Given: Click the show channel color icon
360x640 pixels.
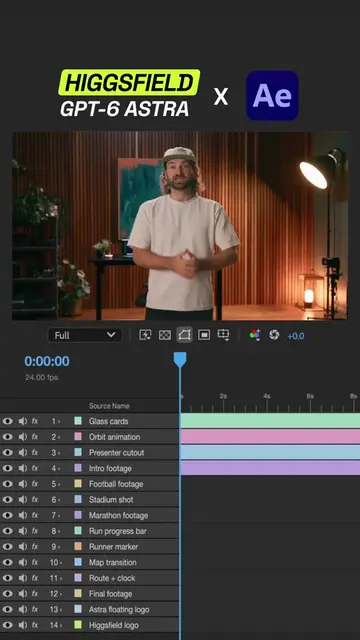Looking at the screenshot, I should (x=255, y=335).
